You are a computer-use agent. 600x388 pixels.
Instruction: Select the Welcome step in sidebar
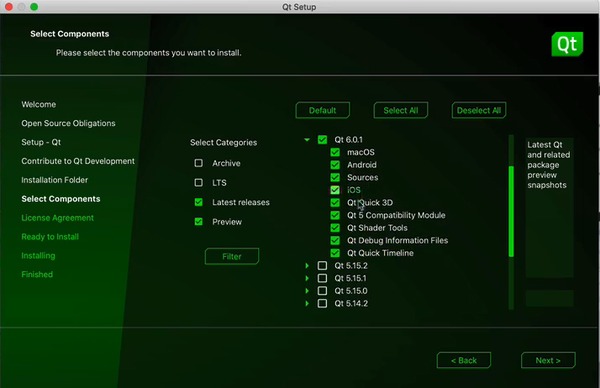click(x=39, y=104)
